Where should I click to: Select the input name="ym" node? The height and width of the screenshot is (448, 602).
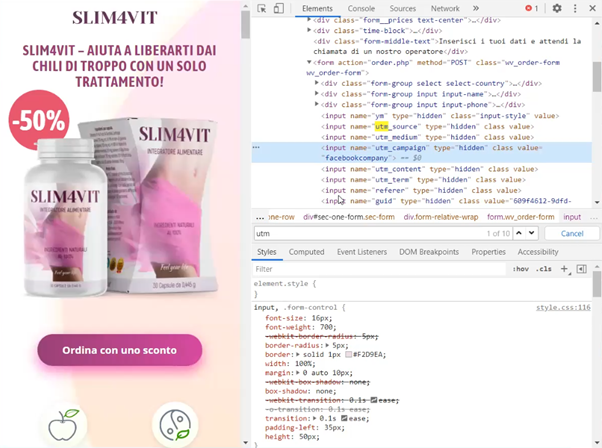coord(440,116)
